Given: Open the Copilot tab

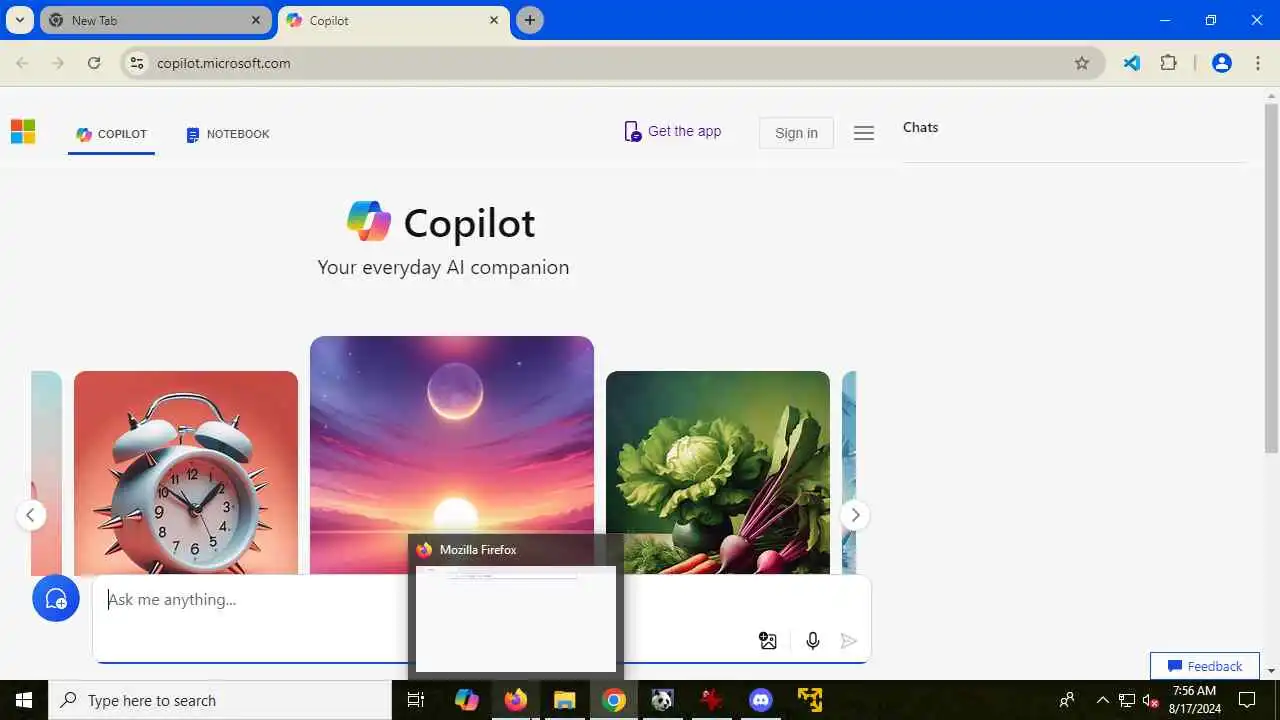Looking at the screenshot, I should 112,134.
